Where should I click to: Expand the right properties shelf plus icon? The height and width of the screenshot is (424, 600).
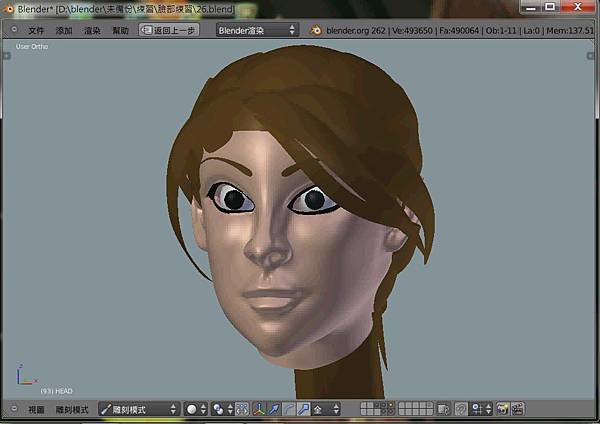(x=590, y=56)
